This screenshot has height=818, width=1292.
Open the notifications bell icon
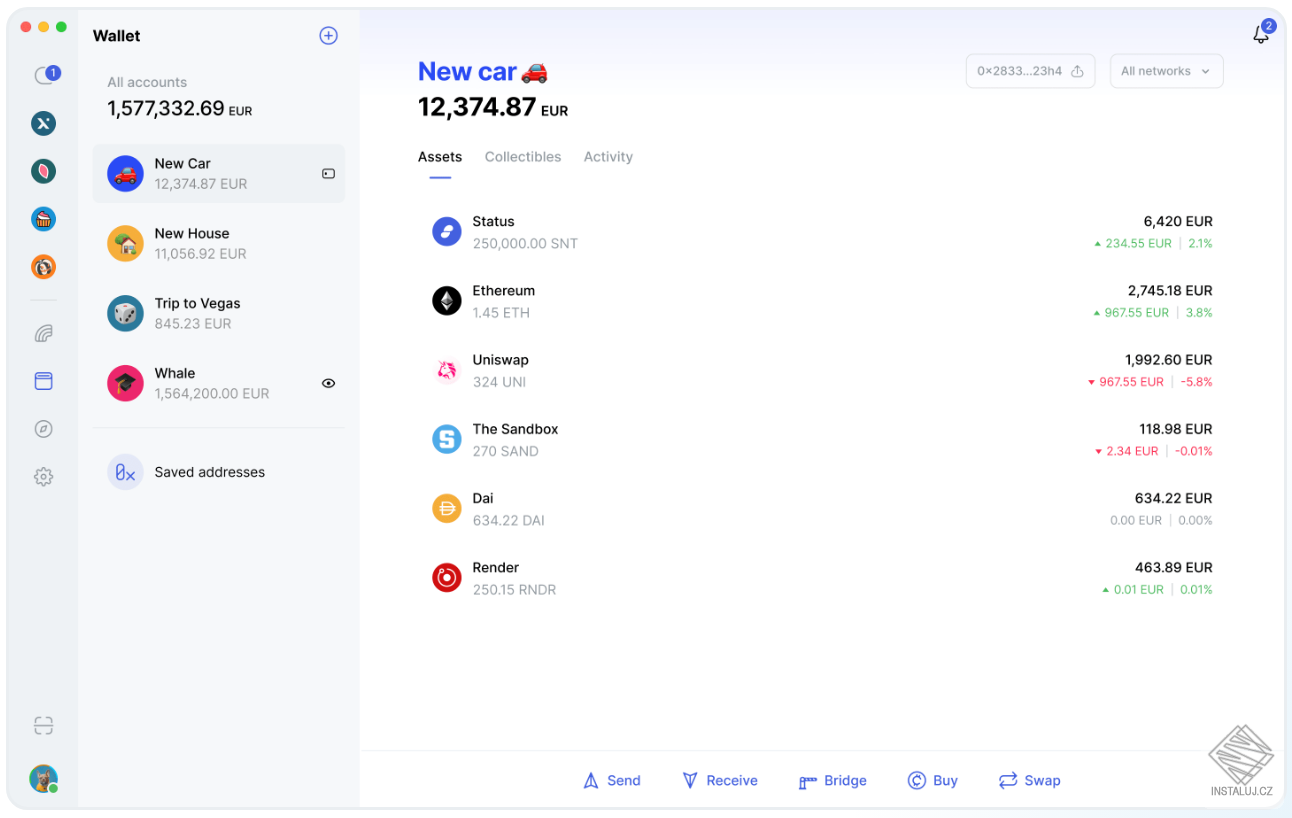[x=1261, y=35]
